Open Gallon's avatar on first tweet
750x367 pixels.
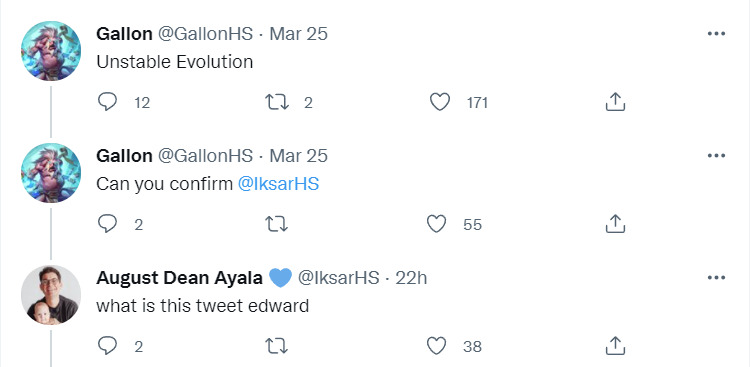click(x=51, y=51)
